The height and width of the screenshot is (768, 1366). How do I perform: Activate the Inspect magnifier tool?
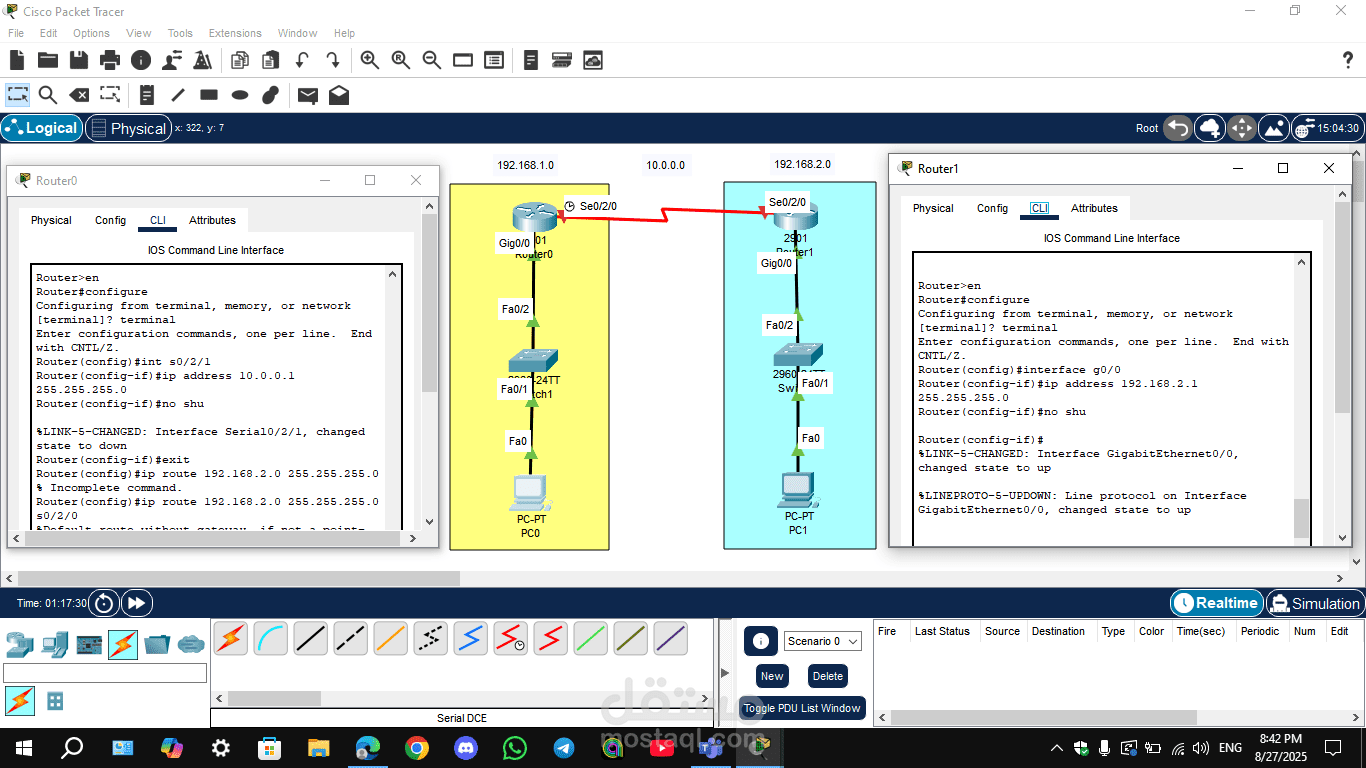[47, 95]
